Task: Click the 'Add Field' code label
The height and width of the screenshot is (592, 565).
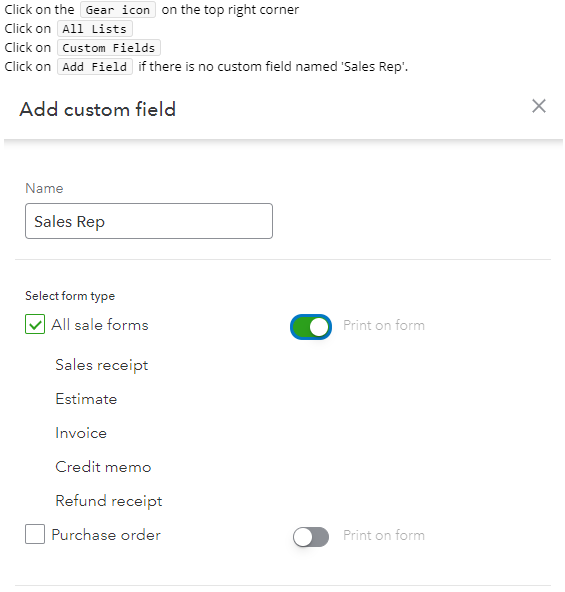Action: coord(95,66)
